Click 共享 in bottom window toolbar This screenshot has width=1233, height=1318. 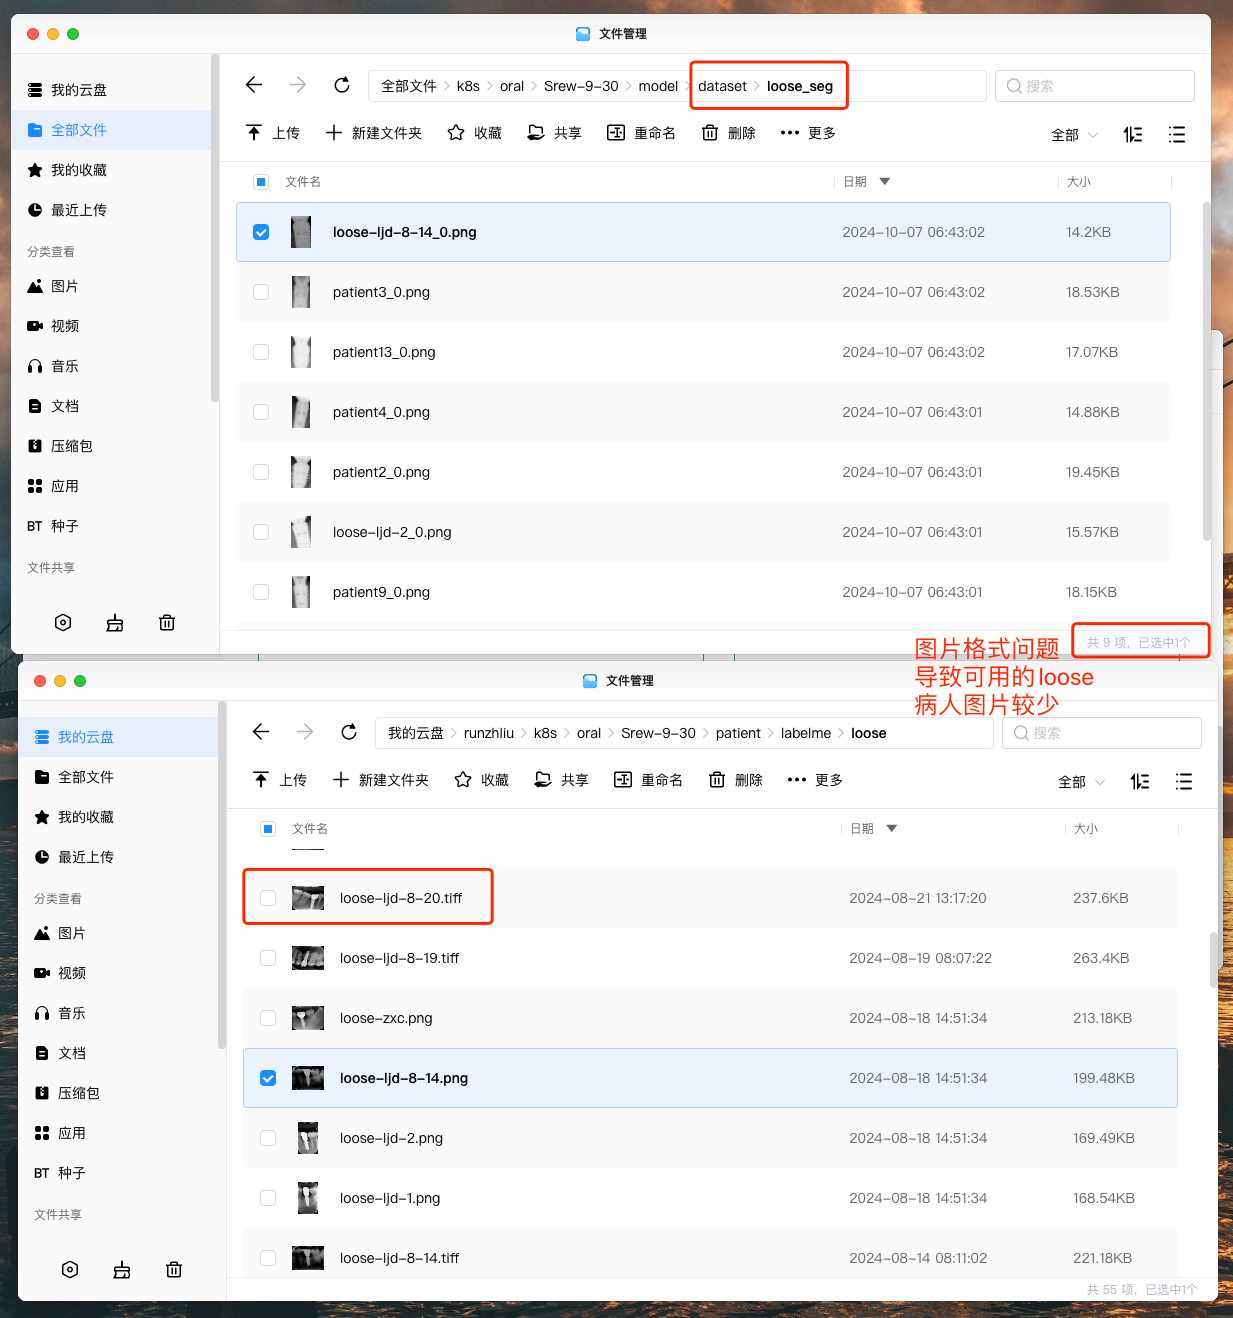click(561, 780)
